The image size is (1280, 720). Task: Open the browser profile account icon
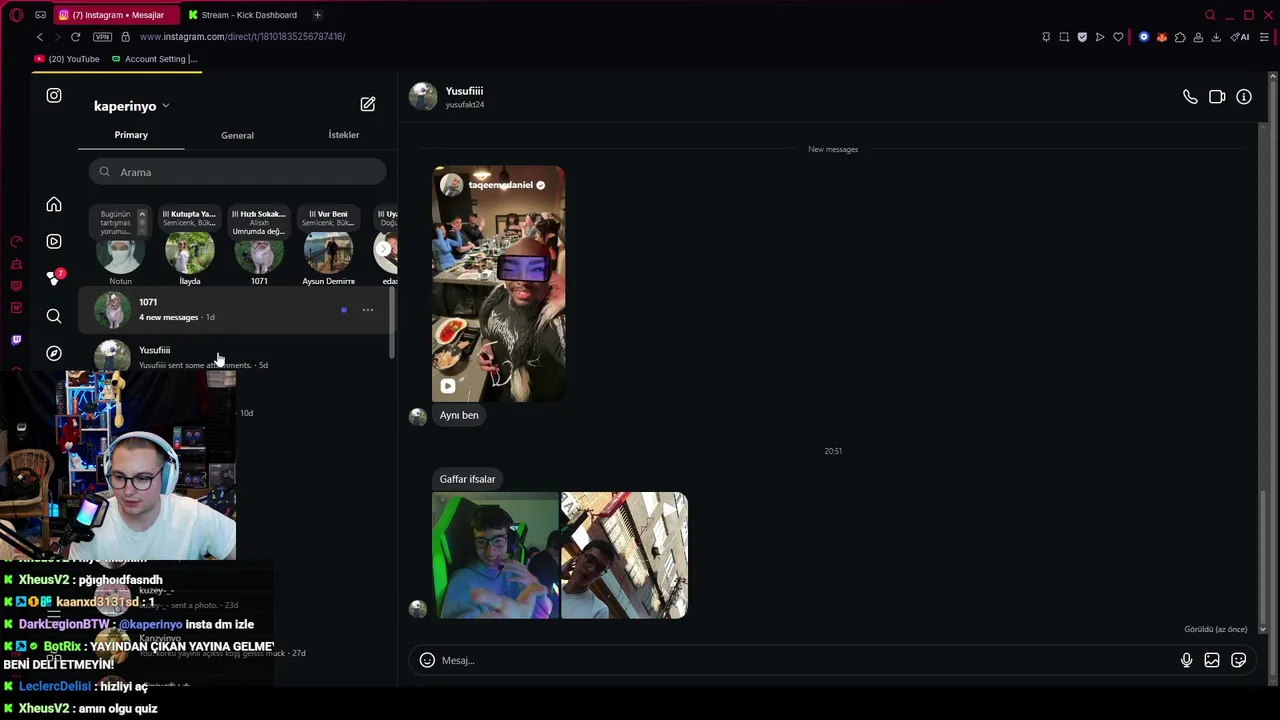pos(1198,37)
